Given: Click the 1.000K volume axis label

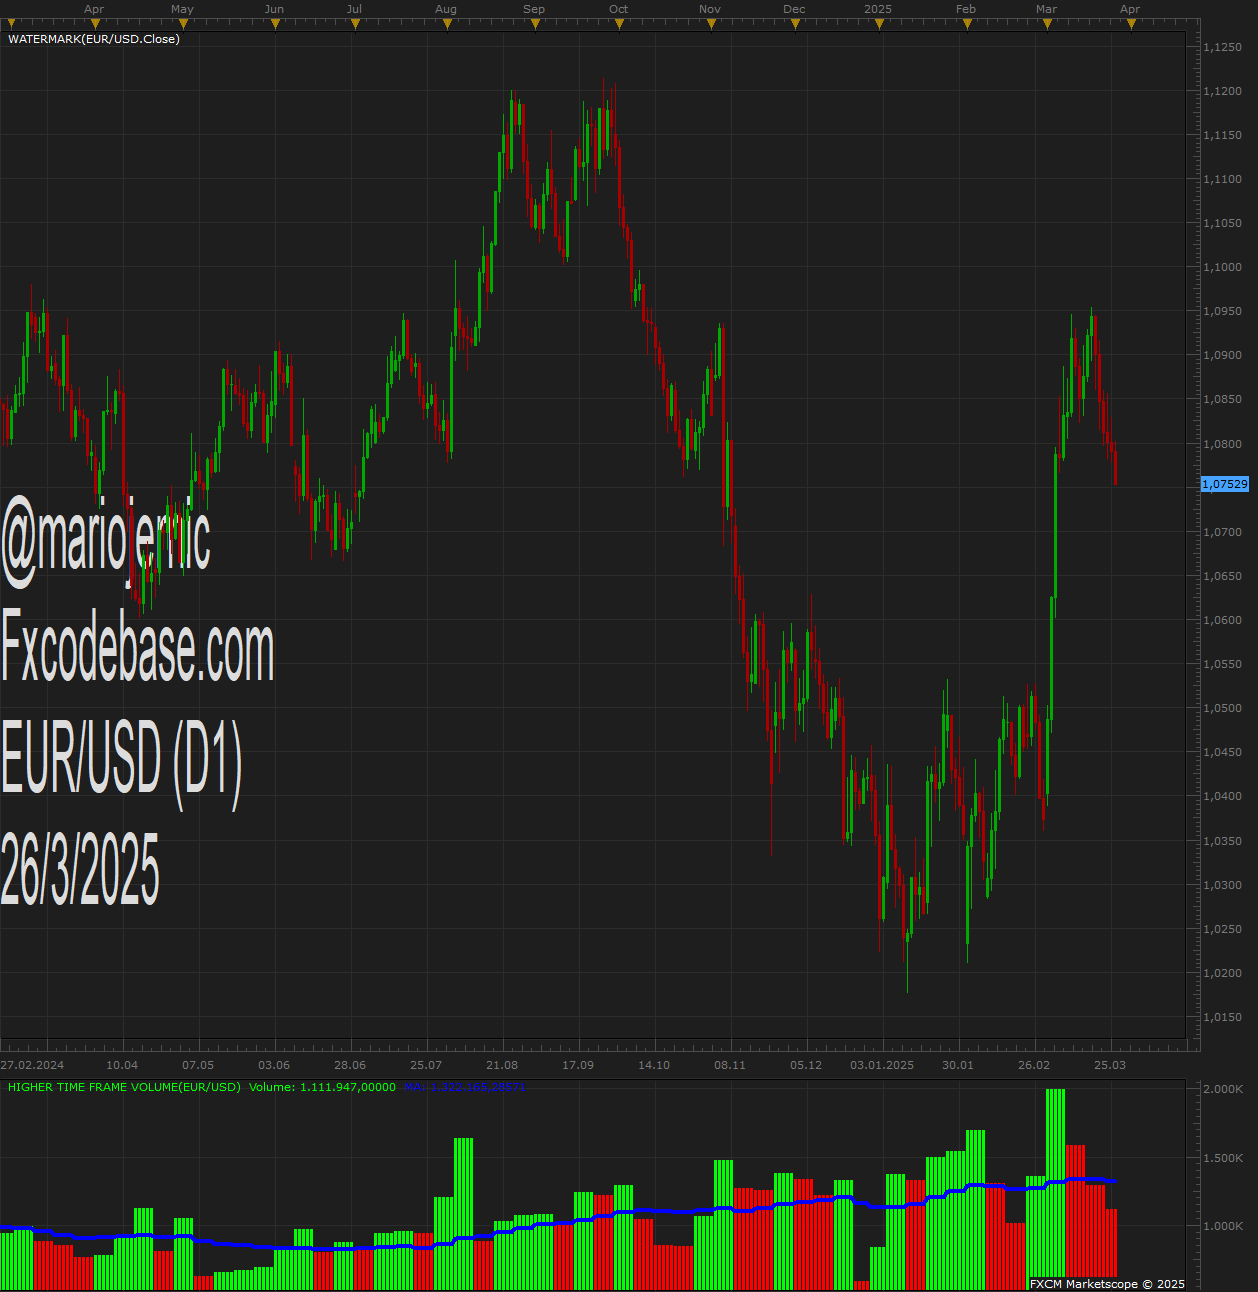Looking at the screenshot, I should pyautogui.click(x=1224, y=1226).
